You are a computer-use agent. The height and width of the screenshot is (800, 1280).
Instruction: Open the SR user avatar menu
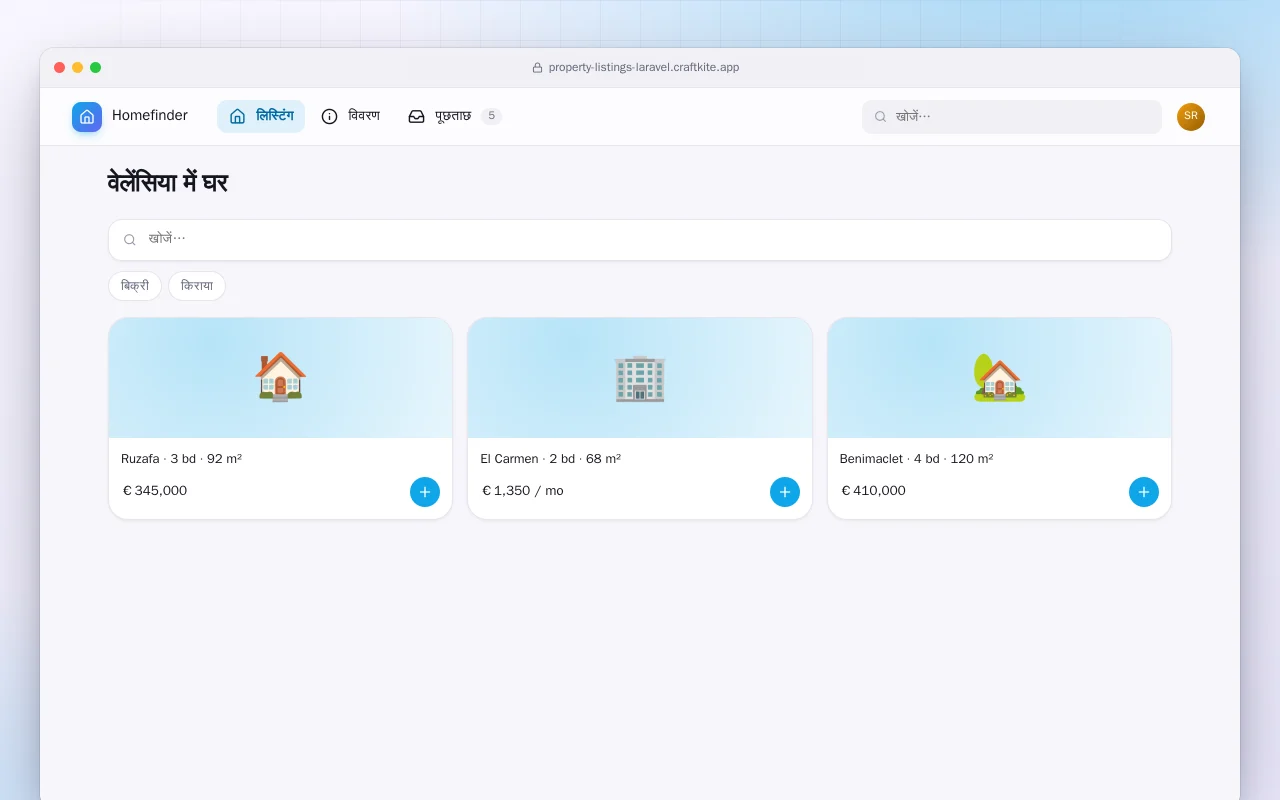pos(1191,117)
